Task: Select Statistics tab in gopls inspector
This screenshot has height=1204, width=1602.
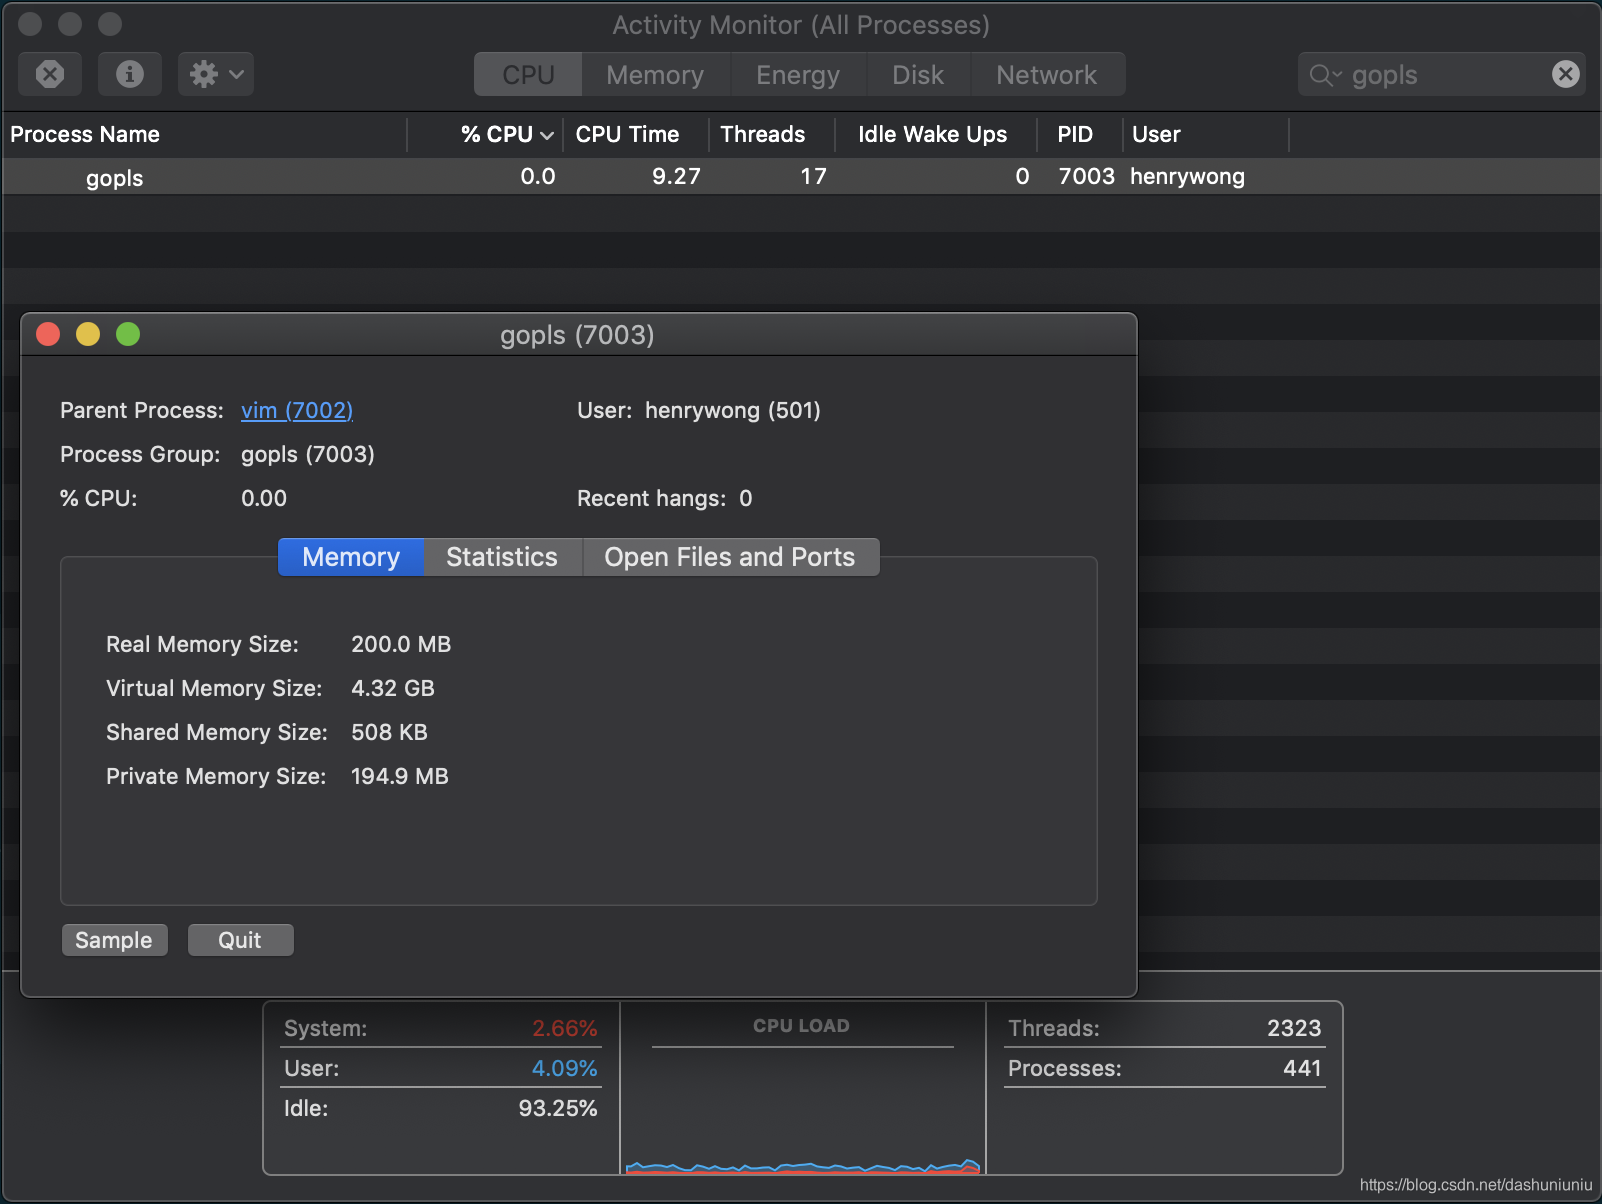Action: coord(502,557)
